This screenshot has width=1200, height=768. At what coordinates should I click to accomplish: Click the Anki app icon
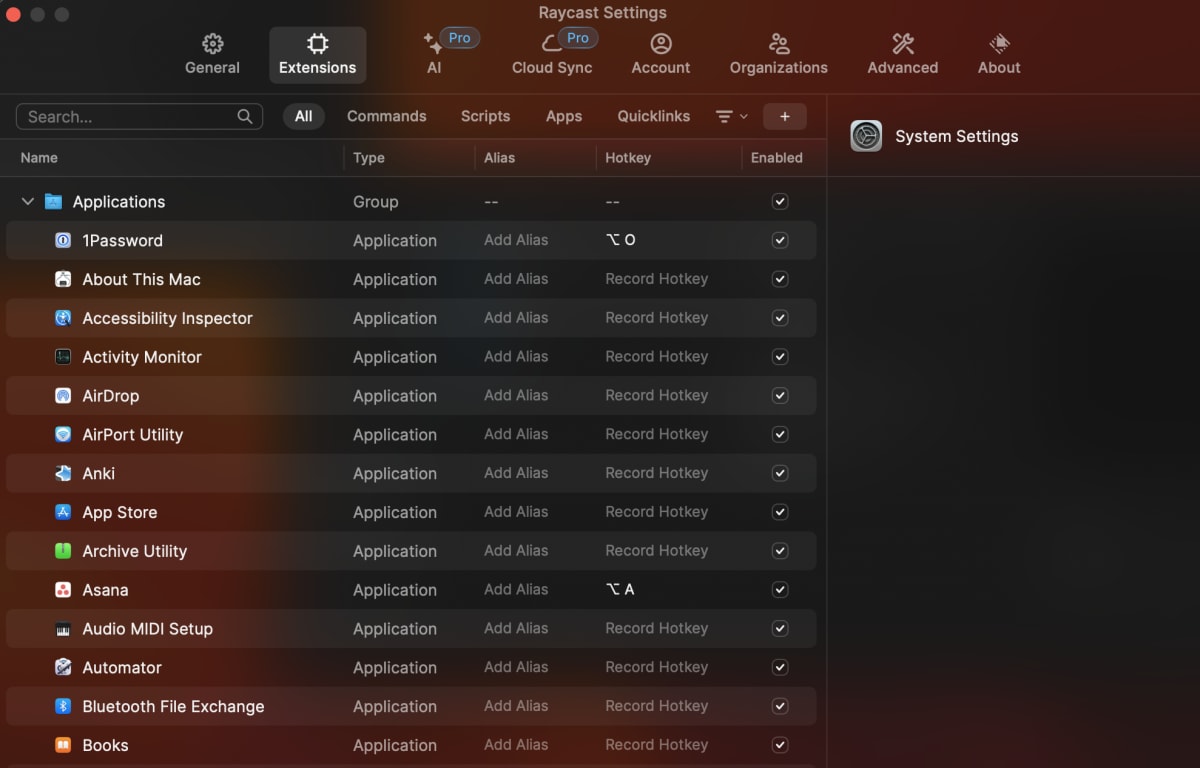[63, 473]
